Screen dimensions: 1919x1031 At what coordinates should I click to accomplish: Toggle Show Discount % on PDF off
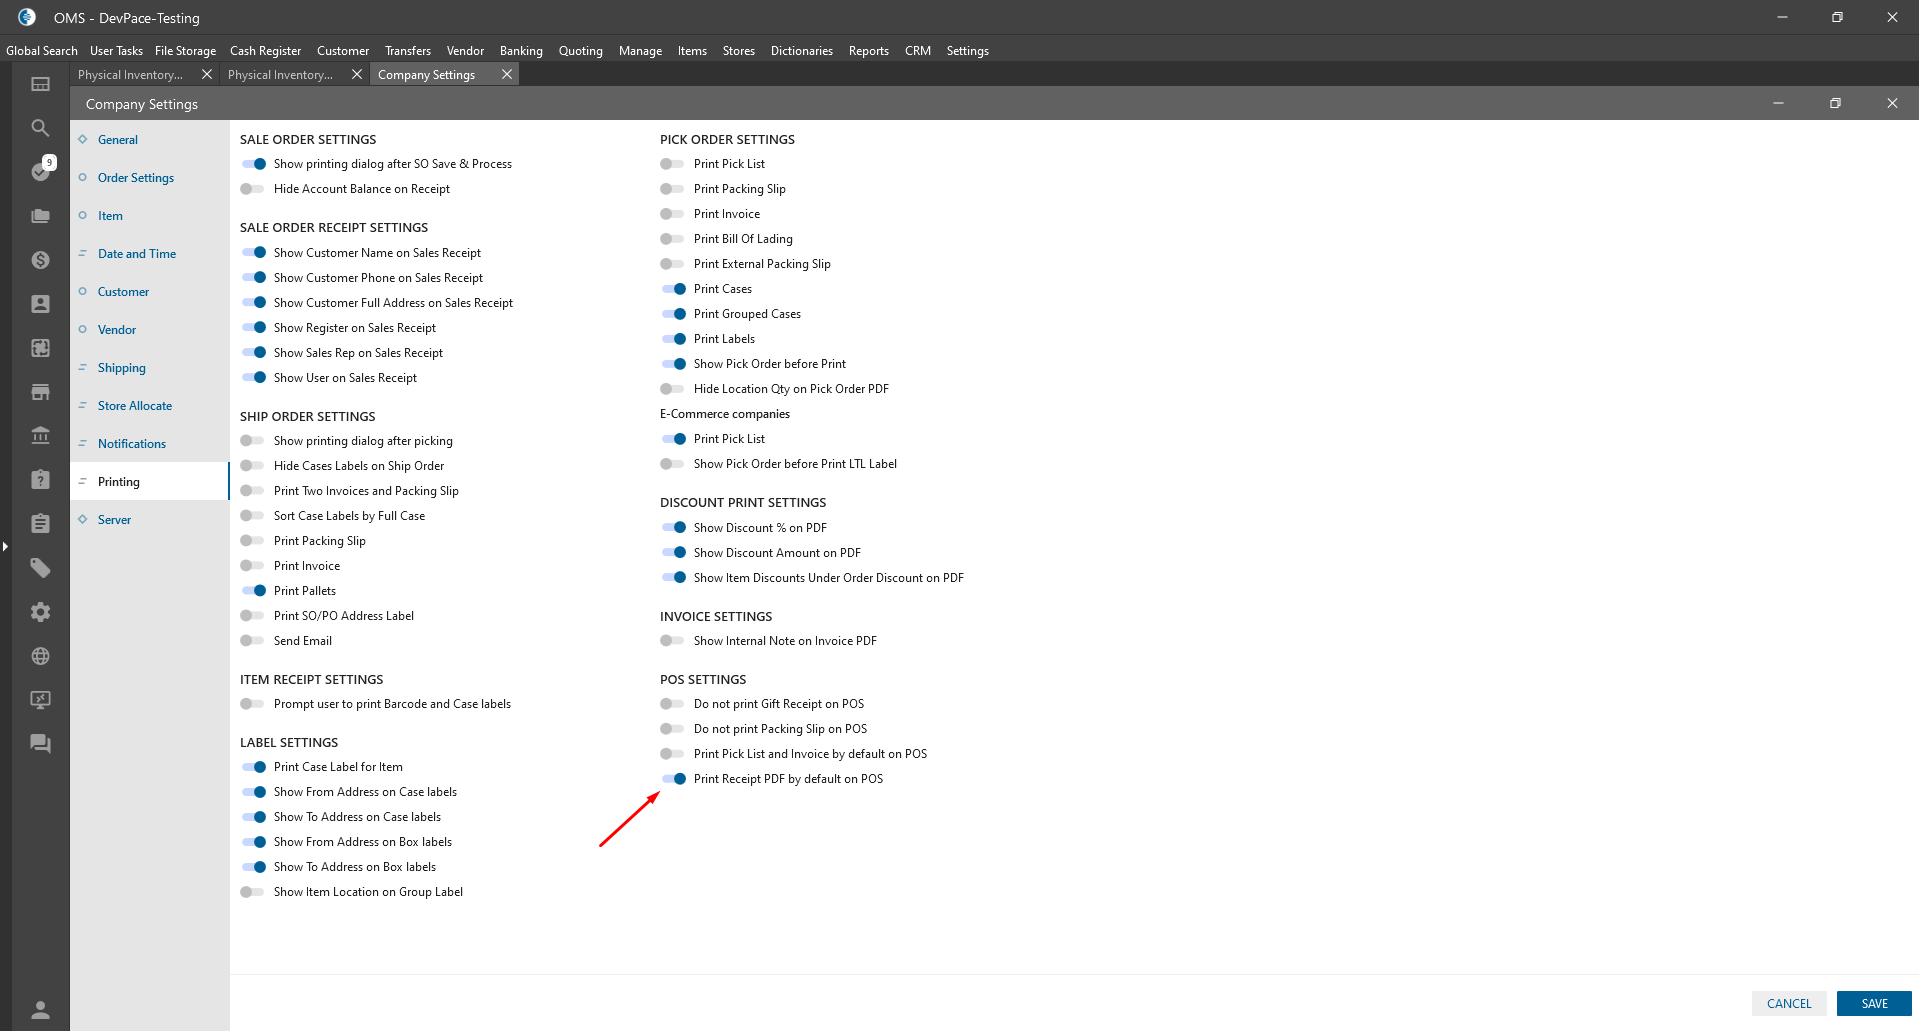(x=673, y=528)
